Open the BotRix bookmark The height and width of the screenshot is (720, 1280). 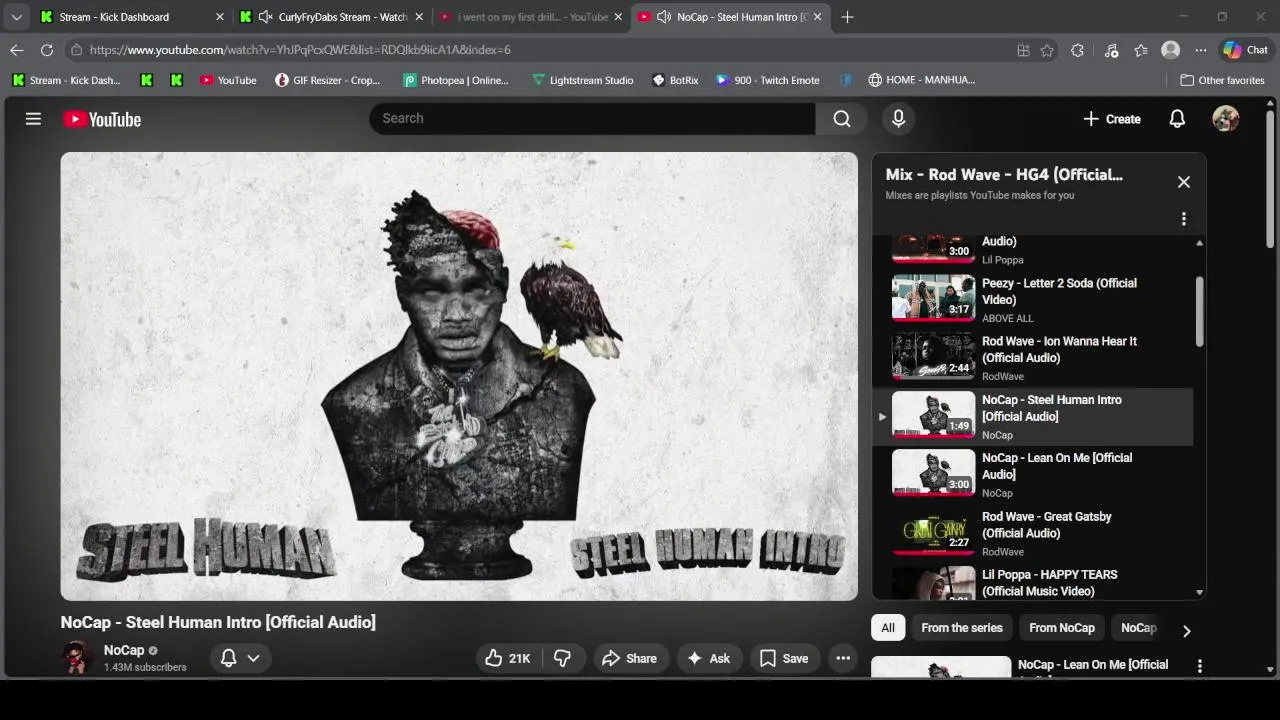675,80
